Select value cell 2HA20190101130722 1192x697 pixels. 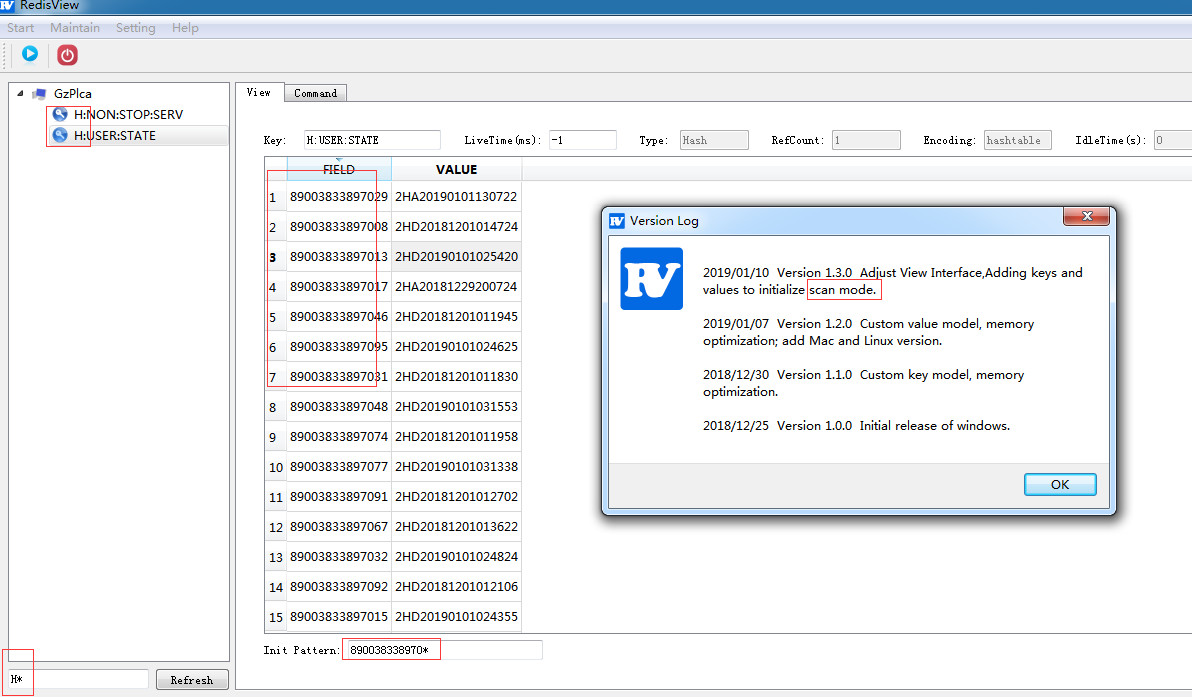coord(456,196)
